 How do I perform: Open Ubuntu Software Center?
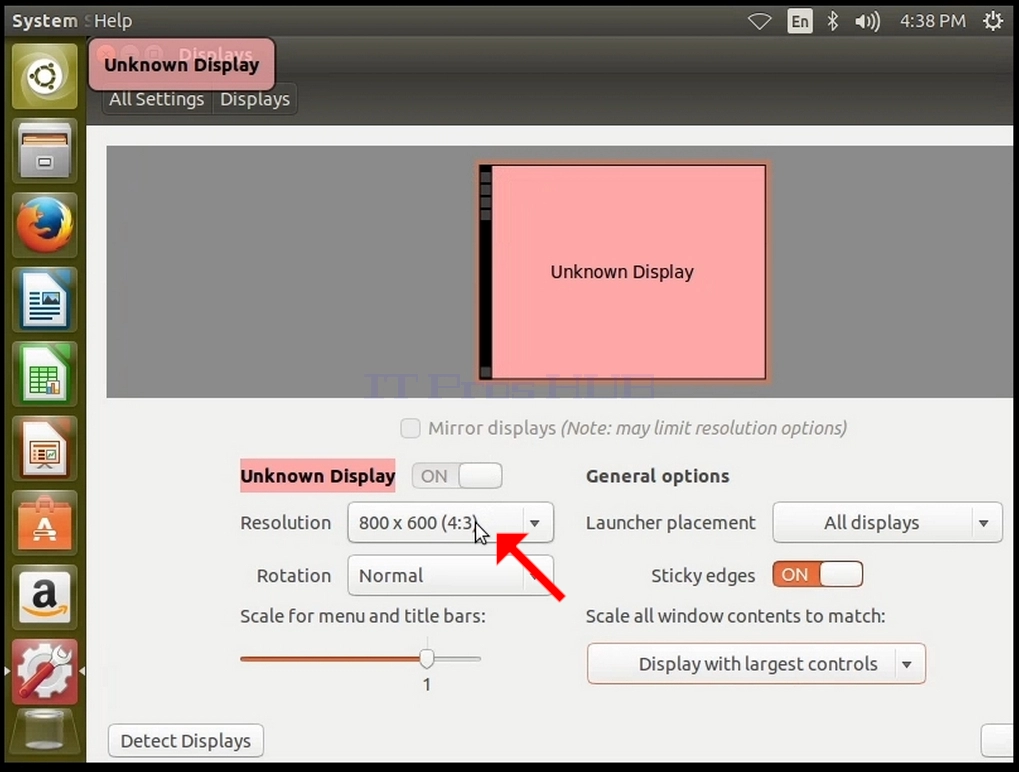point(44,522)
